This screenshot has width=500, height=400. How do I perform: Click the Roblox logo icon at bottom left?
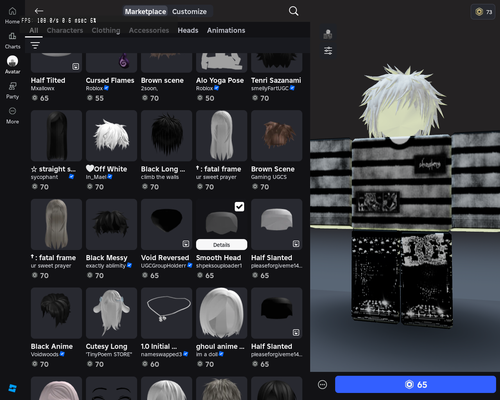(x=12, y=388)
